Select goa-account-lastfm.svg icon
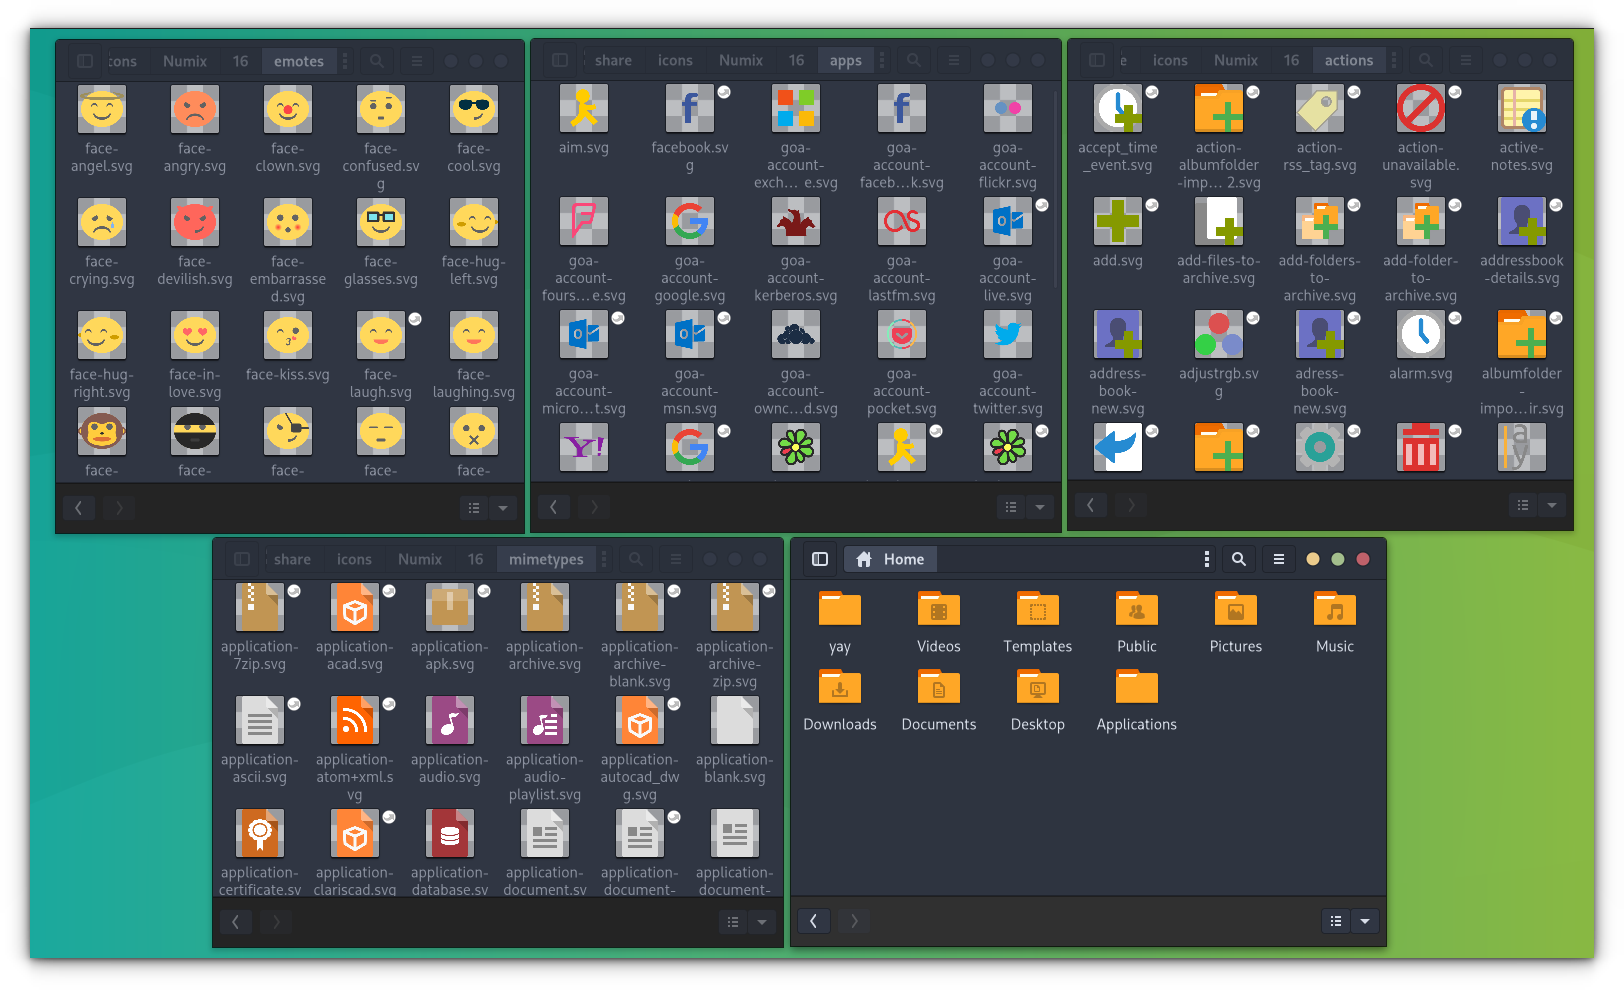 coord(902,222)
